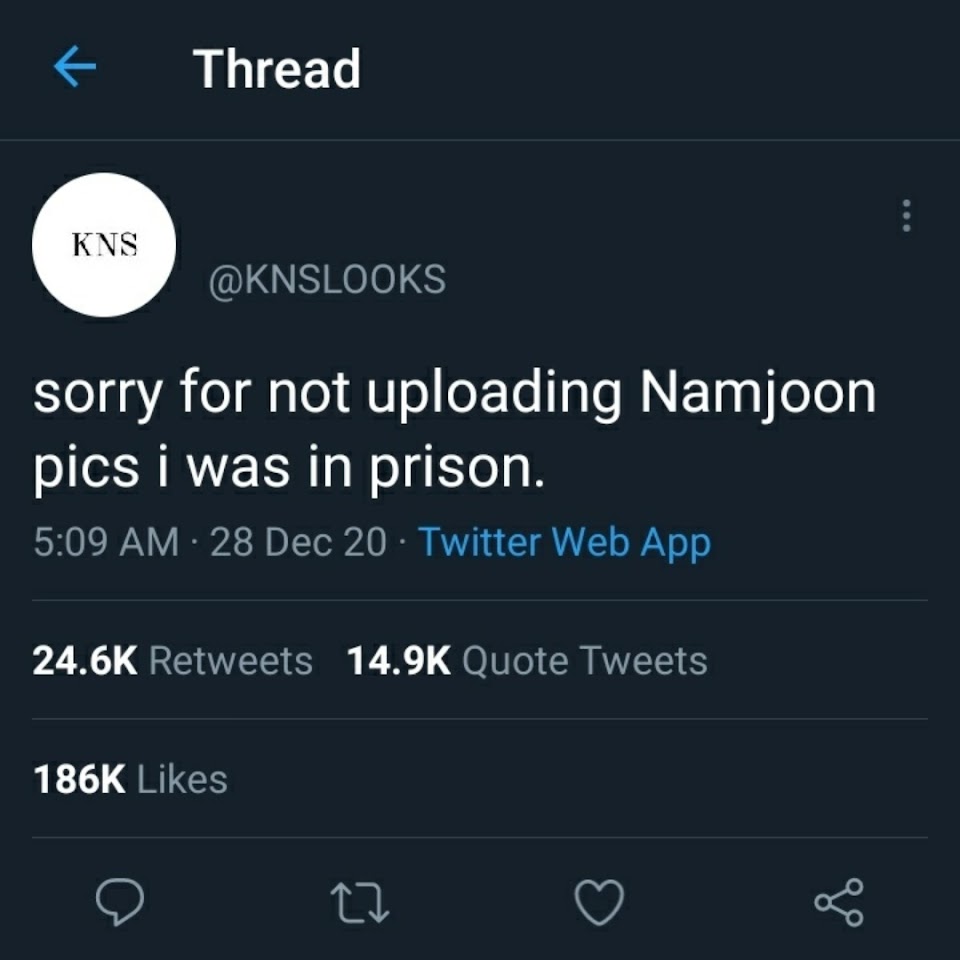Select the tweet line starting 'sorry for not'
The image size is (960, 960).
[455, 395]
